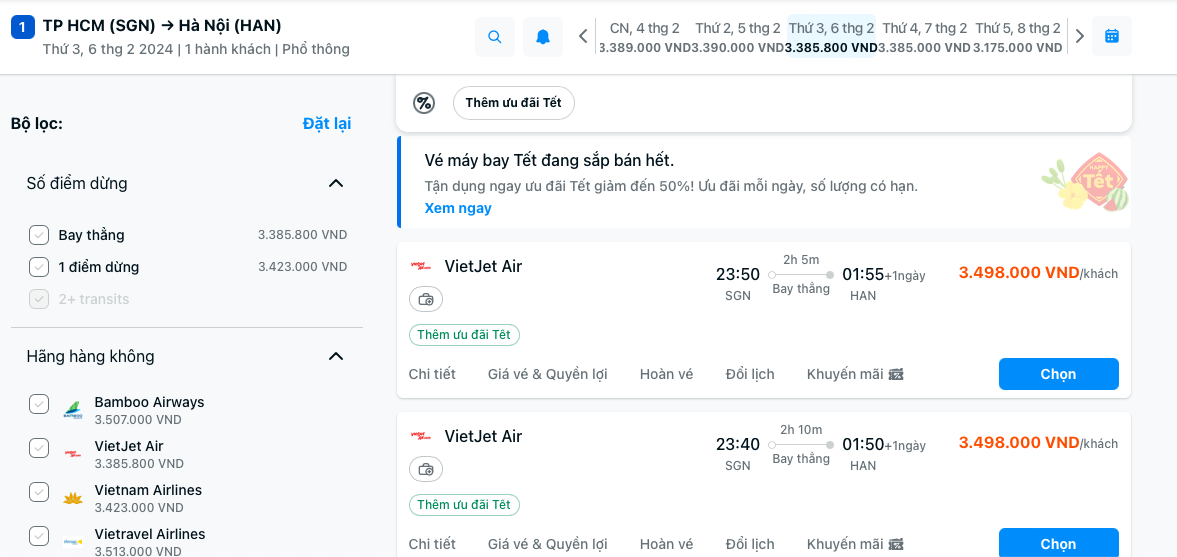Click the search magnifier icon

click(495, 37)
